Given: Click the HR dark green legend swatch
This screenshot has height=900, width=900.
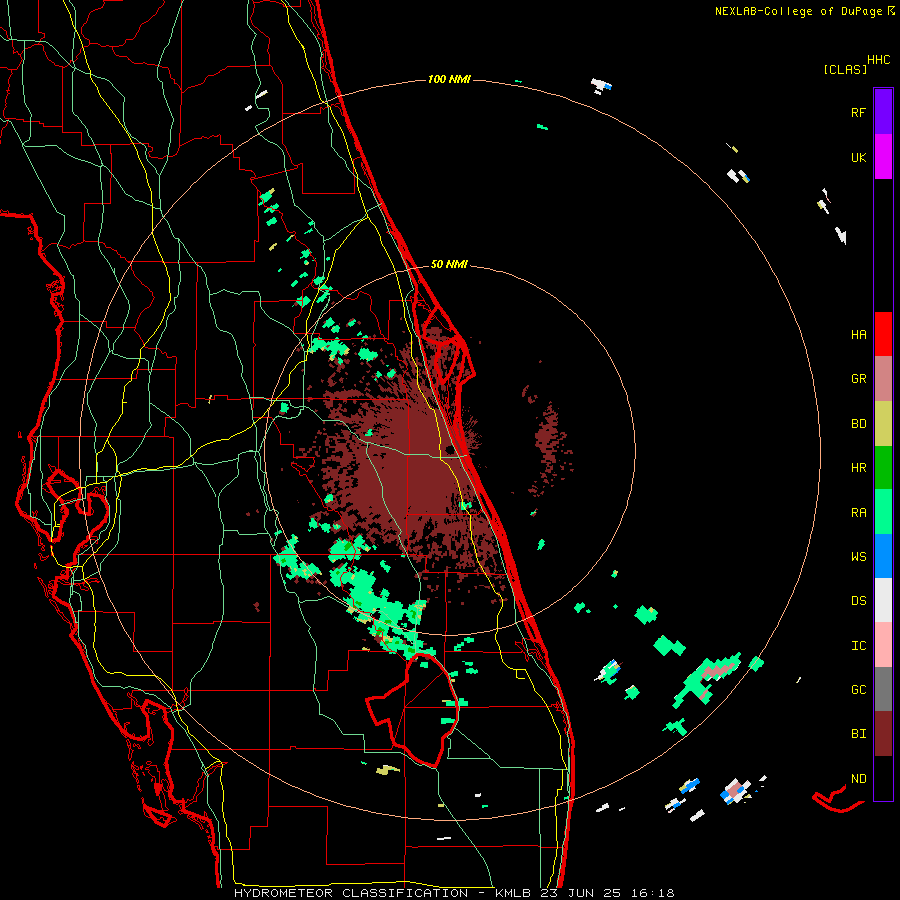Looking at the screenshot, I should coord(883,468).
